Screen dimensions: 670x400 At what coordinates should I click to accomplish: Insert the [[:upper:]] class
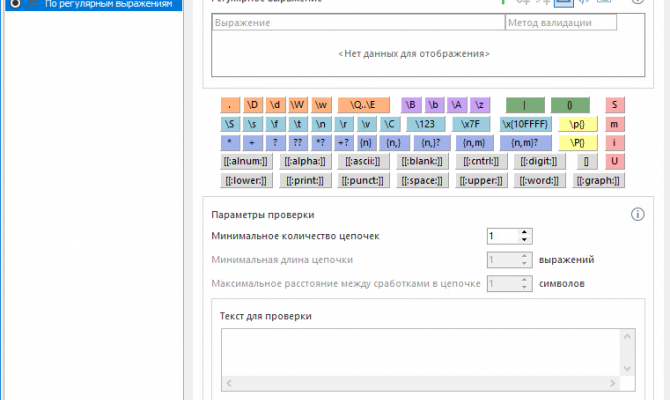click(x=481, y=180)
